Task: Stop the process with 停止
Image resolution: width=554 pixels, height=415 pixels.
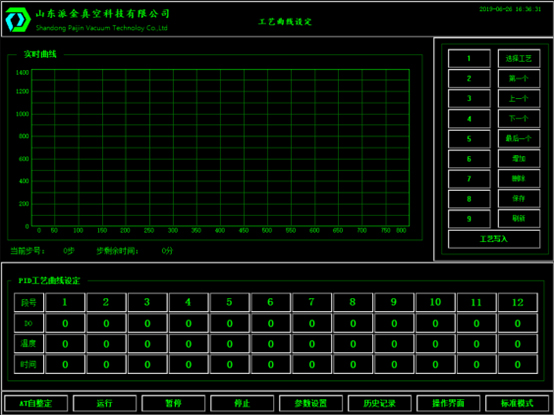Action: [242, 403]
